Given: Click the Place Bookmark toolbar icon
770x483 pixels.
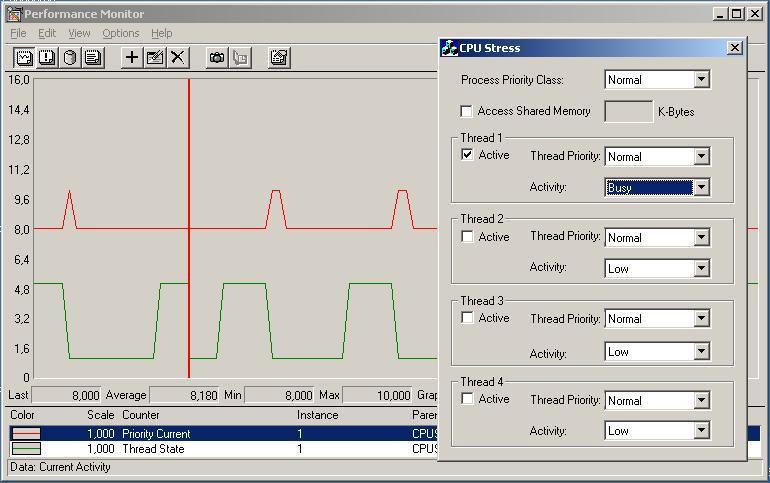Looking at the screenshot, I should coord(240,57).
